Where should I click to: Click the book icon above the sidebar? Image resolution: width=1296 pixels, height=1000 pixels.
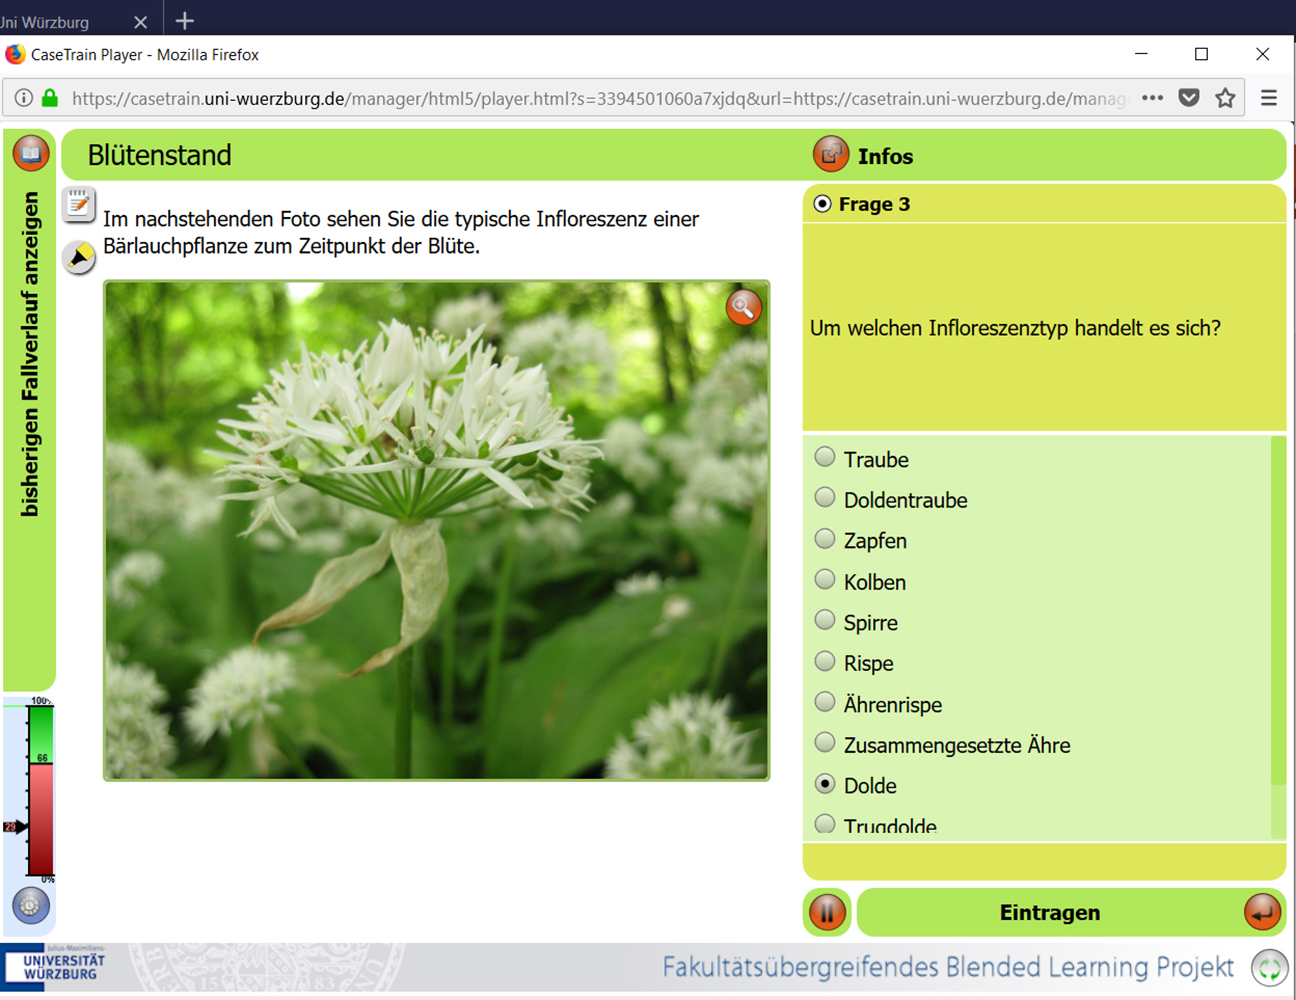pyautogui.click(x=31, y=153)
